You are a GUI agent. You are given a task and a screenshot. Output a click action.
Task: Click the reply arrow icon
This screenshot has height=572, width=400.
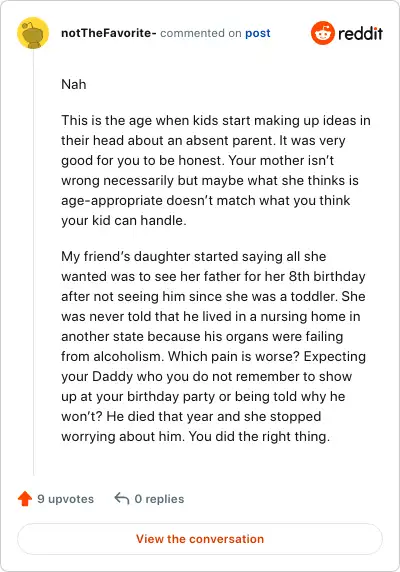122,498
